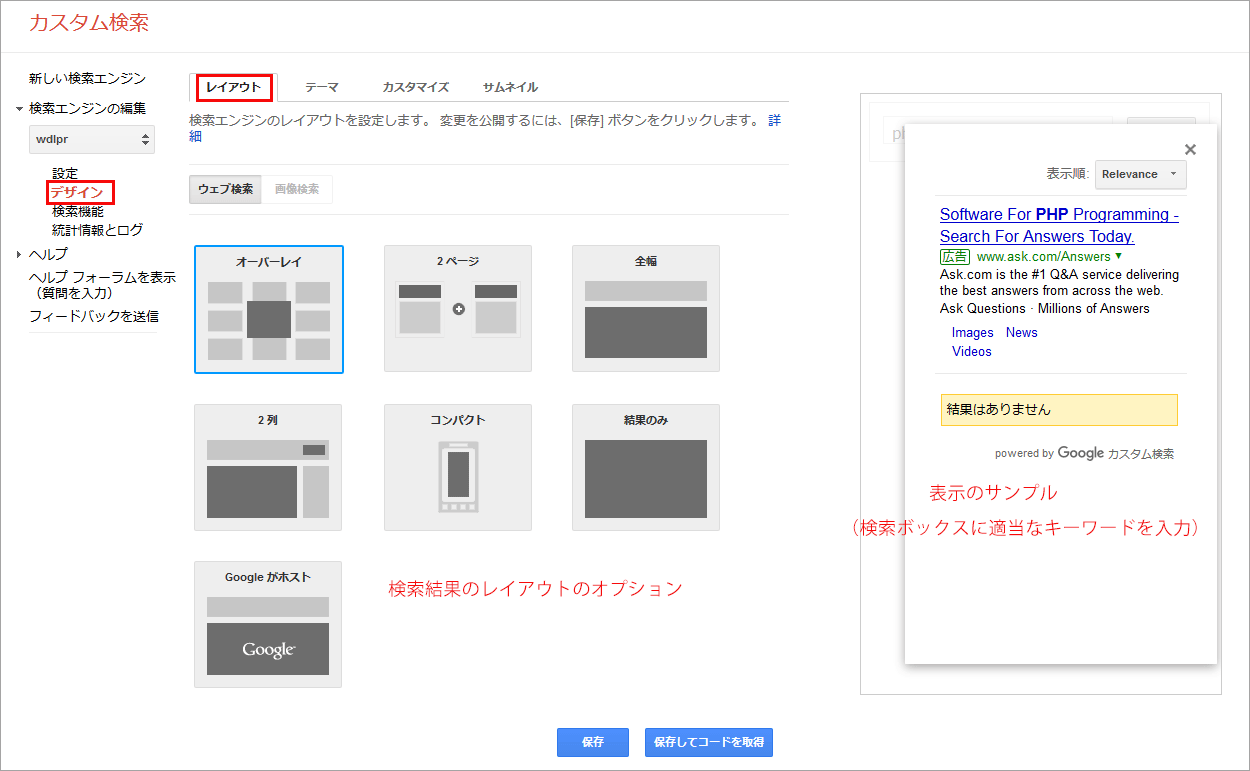Select the 画像検索 toggle tab
1250x771 pixels.
(x=297, y=189)
